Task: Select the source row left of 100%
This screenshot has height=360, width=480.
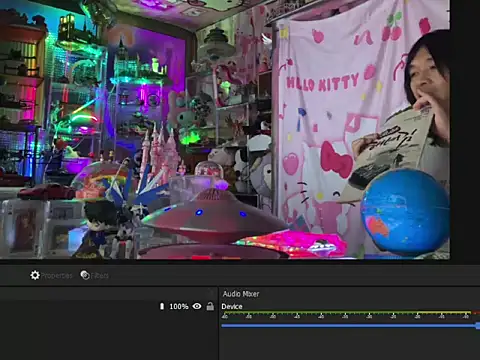Action: tap(79, 306)
